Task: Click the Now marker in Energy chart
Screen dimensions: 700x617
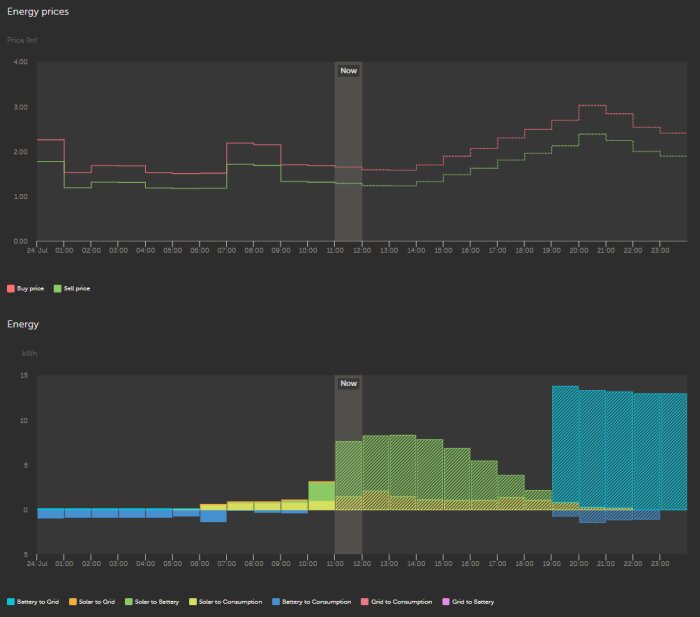Action: pyautogui.click(x=348, y=383)
